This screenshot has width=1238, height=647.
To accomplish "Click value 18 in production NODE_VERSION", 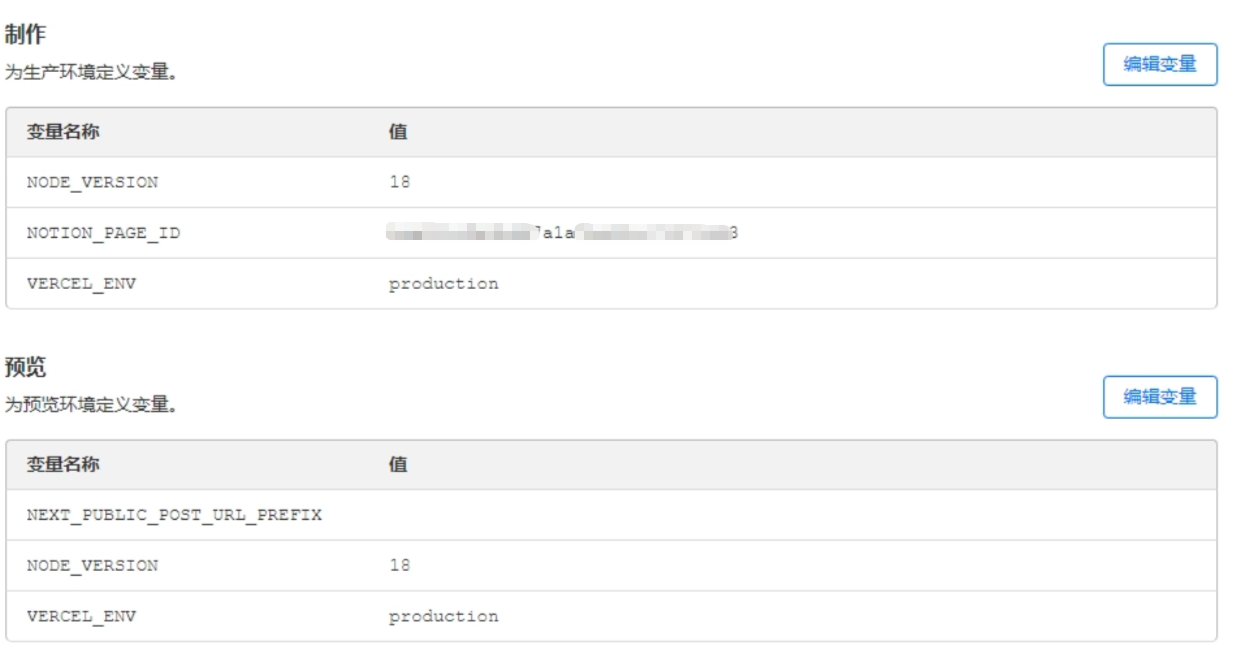I will point(399,182).
